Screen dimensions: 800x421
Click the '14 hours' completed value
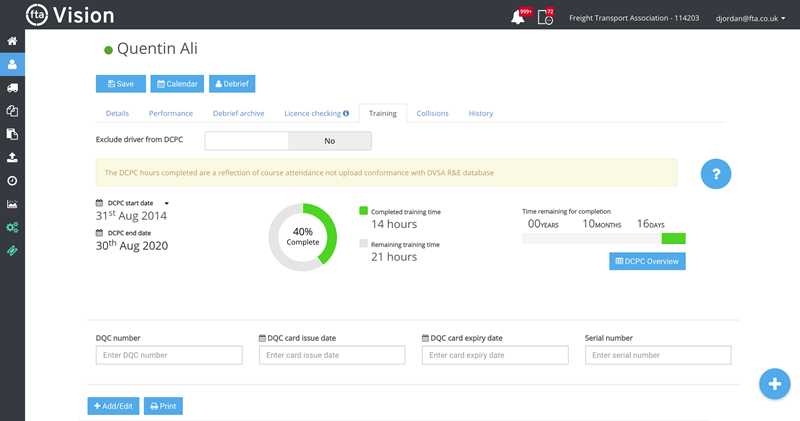(394, 224)
